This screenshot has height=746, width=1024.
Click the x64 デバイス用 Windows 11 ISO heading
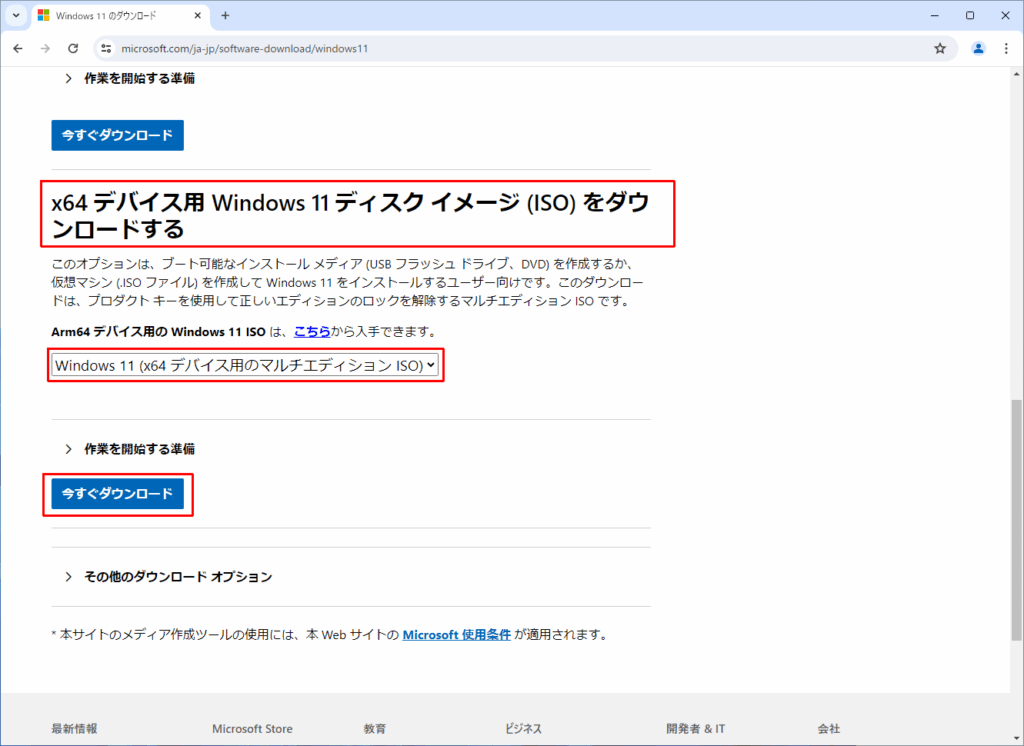pos(351,216)
